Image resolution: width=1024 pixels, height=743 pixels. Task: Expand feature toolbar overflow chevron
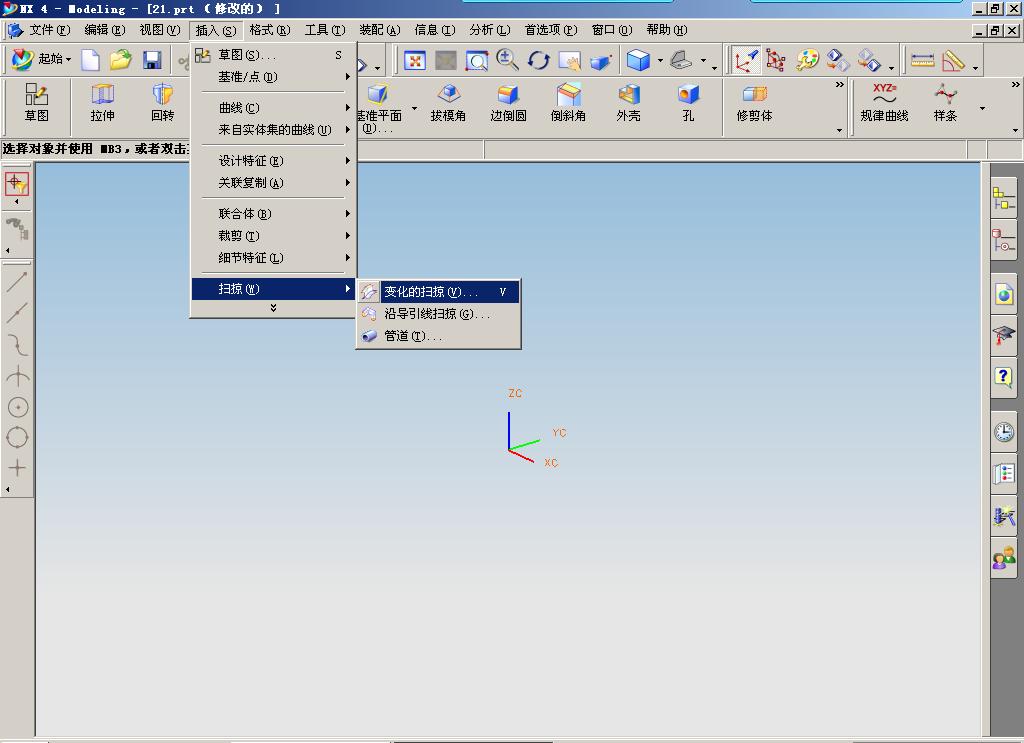click(x=840, y=84)
